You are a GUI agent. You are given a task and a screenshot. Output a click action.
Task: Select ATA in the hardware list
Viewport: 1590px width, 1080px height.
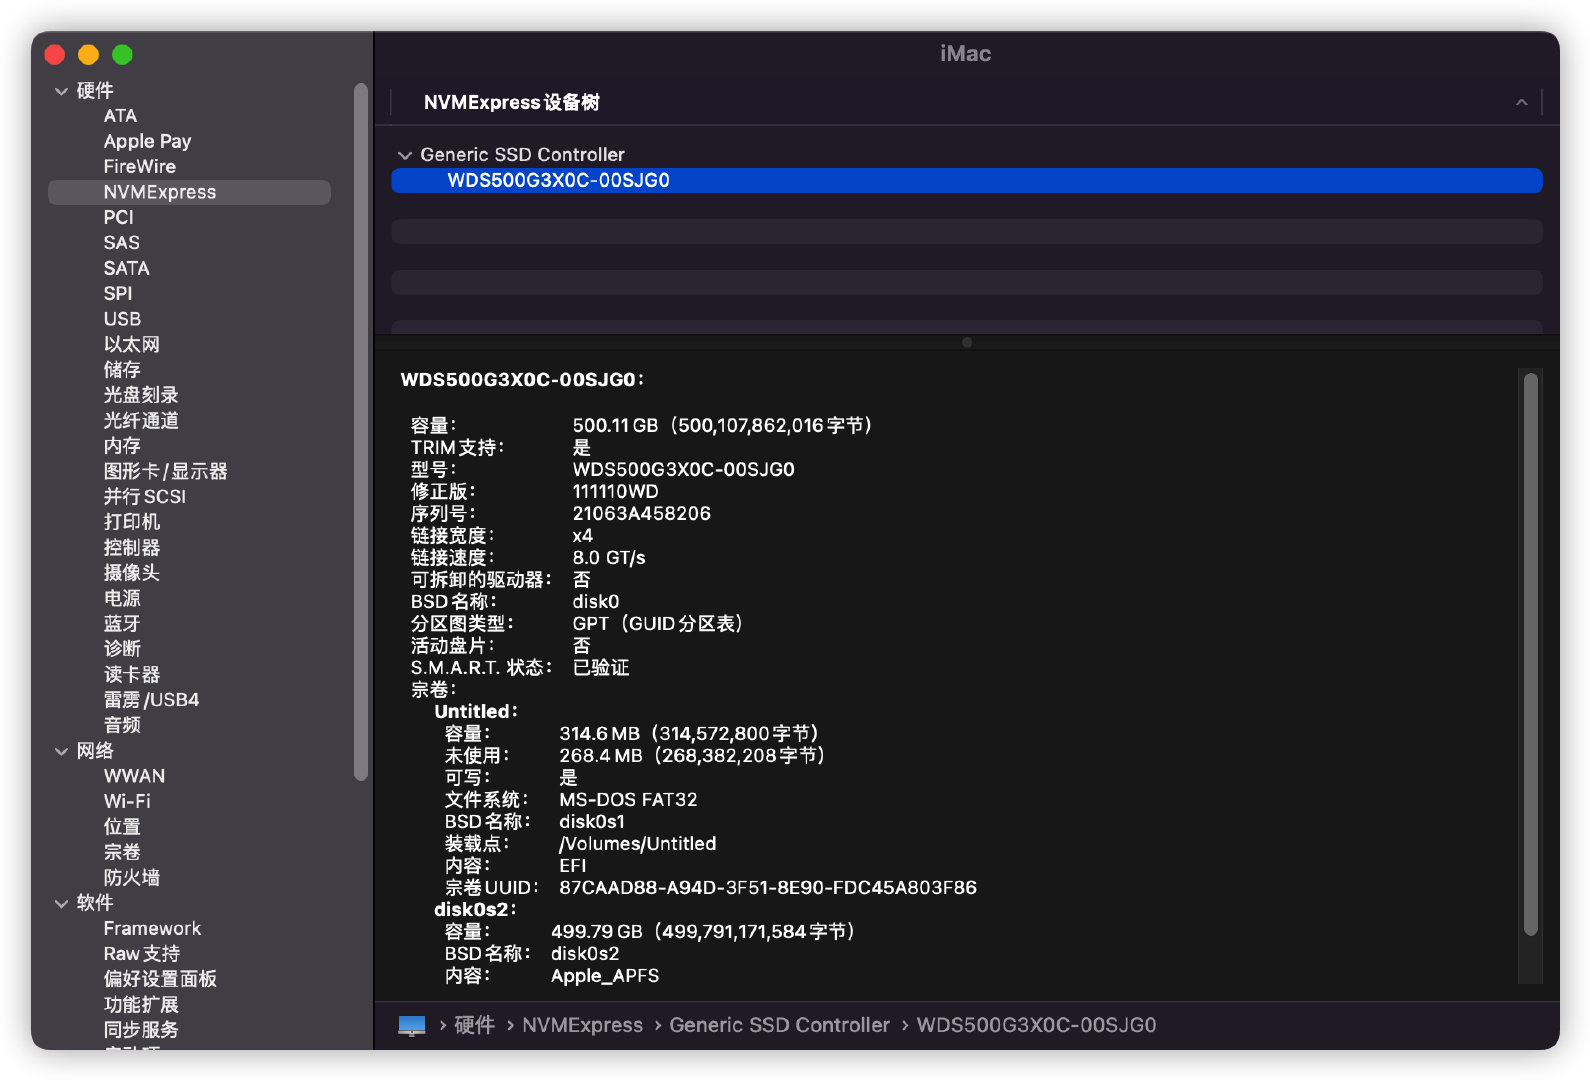120,116
